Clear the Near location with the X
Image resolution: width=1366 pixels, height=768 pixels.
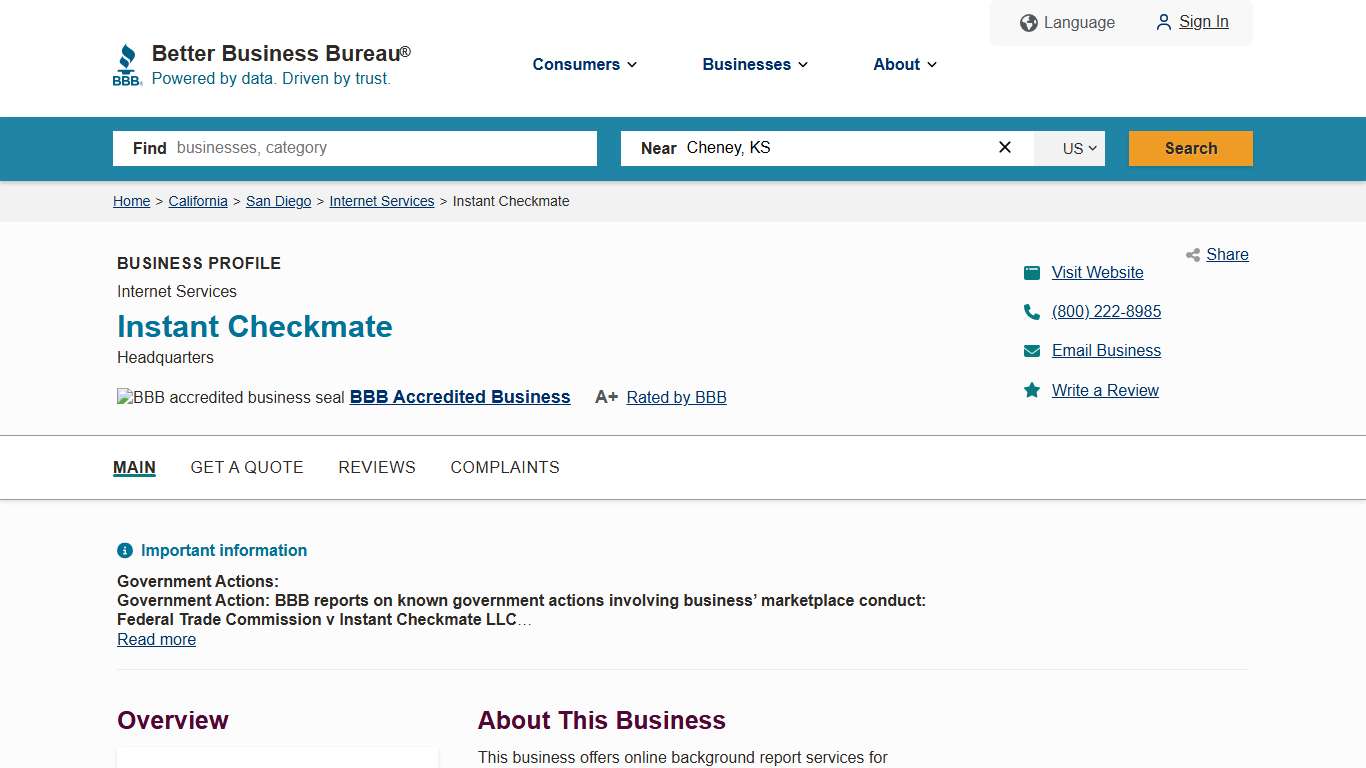pos(1004,147)
